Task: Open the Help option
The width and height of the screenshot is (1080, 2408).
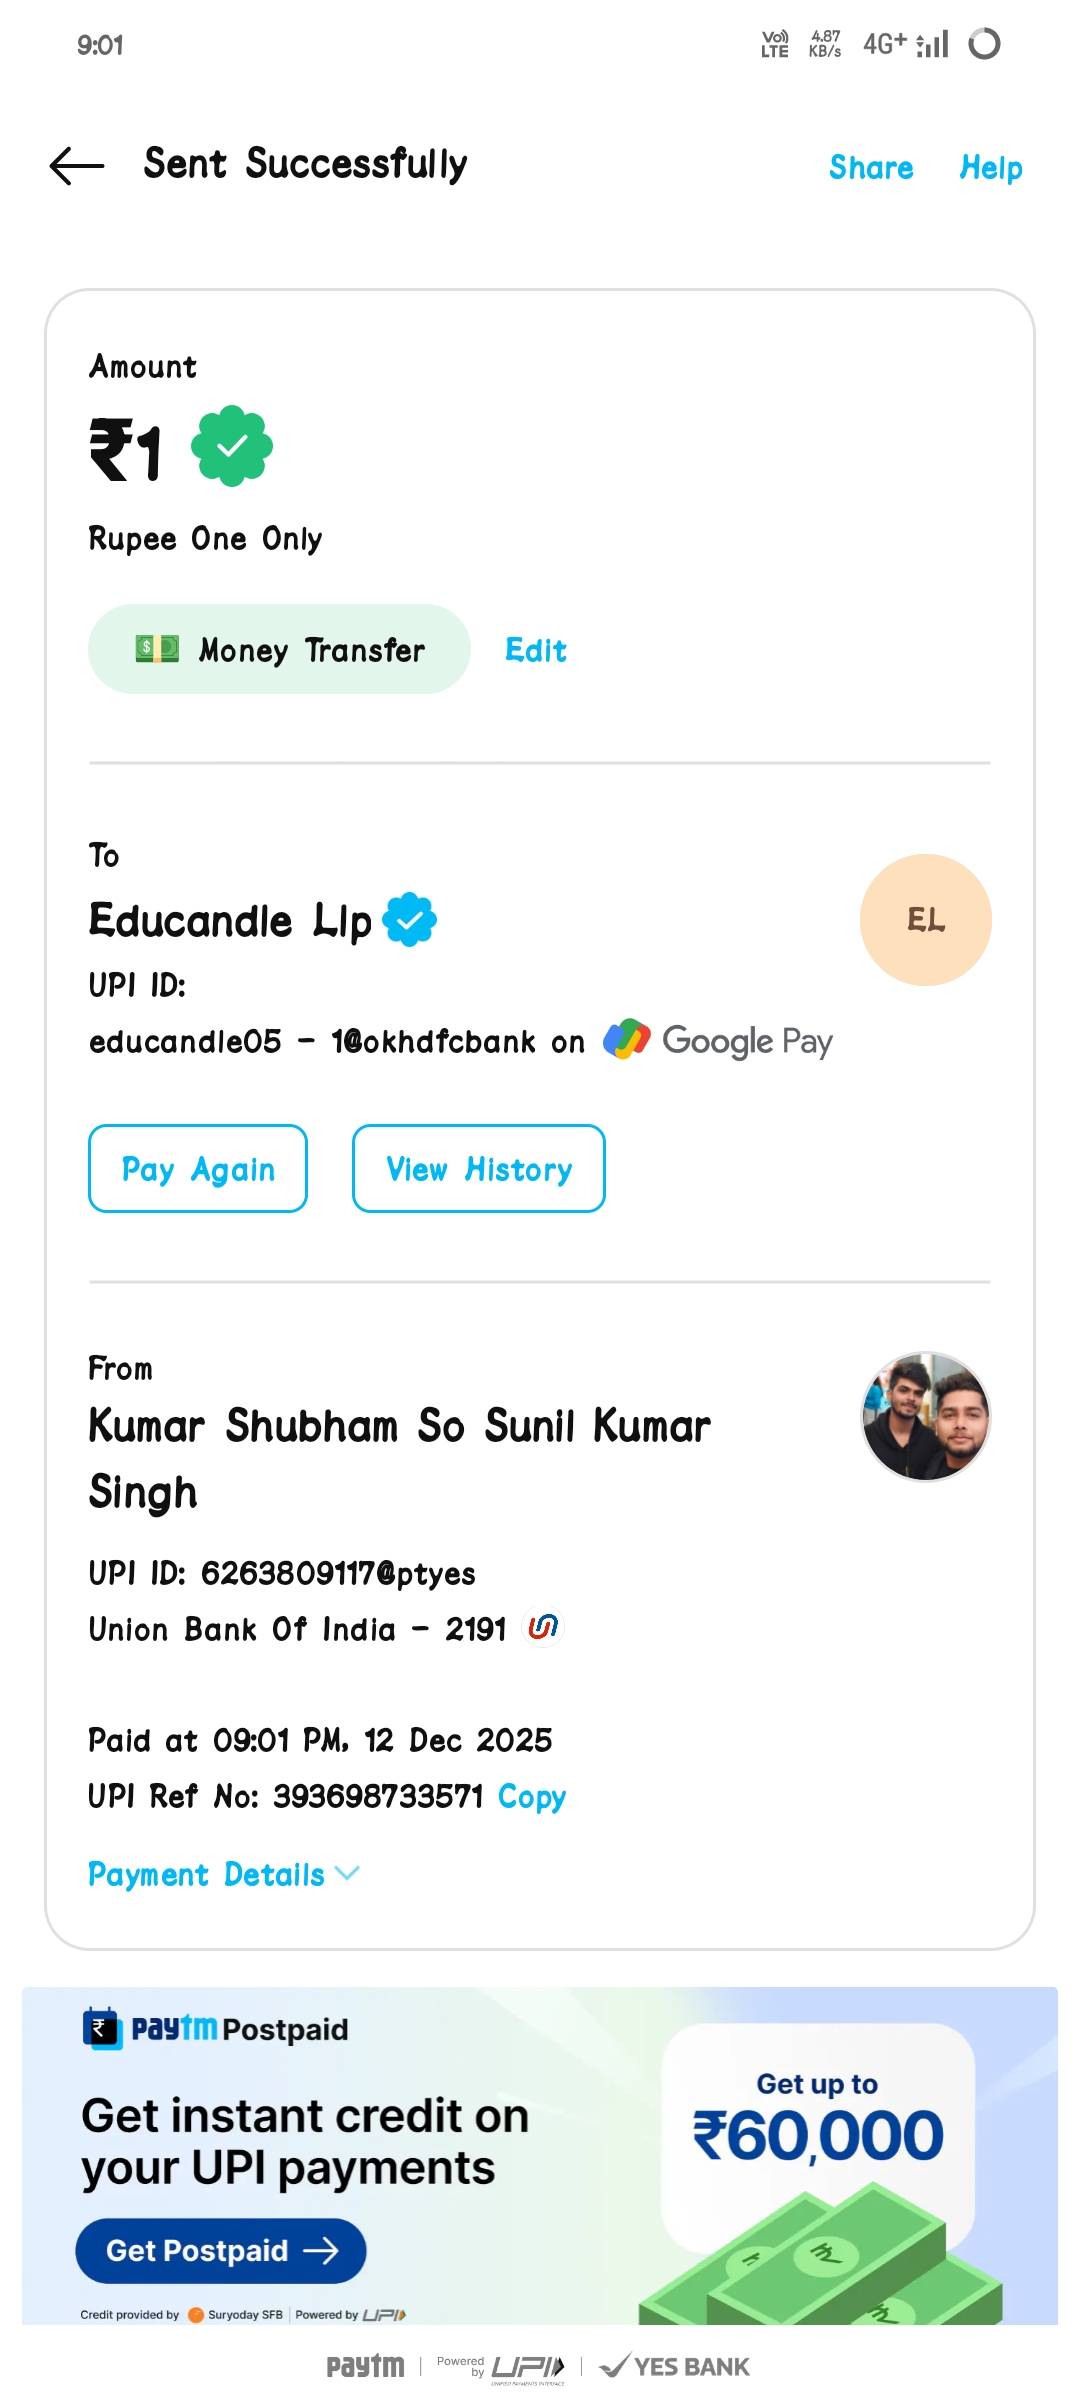Action: click(990, 168)
